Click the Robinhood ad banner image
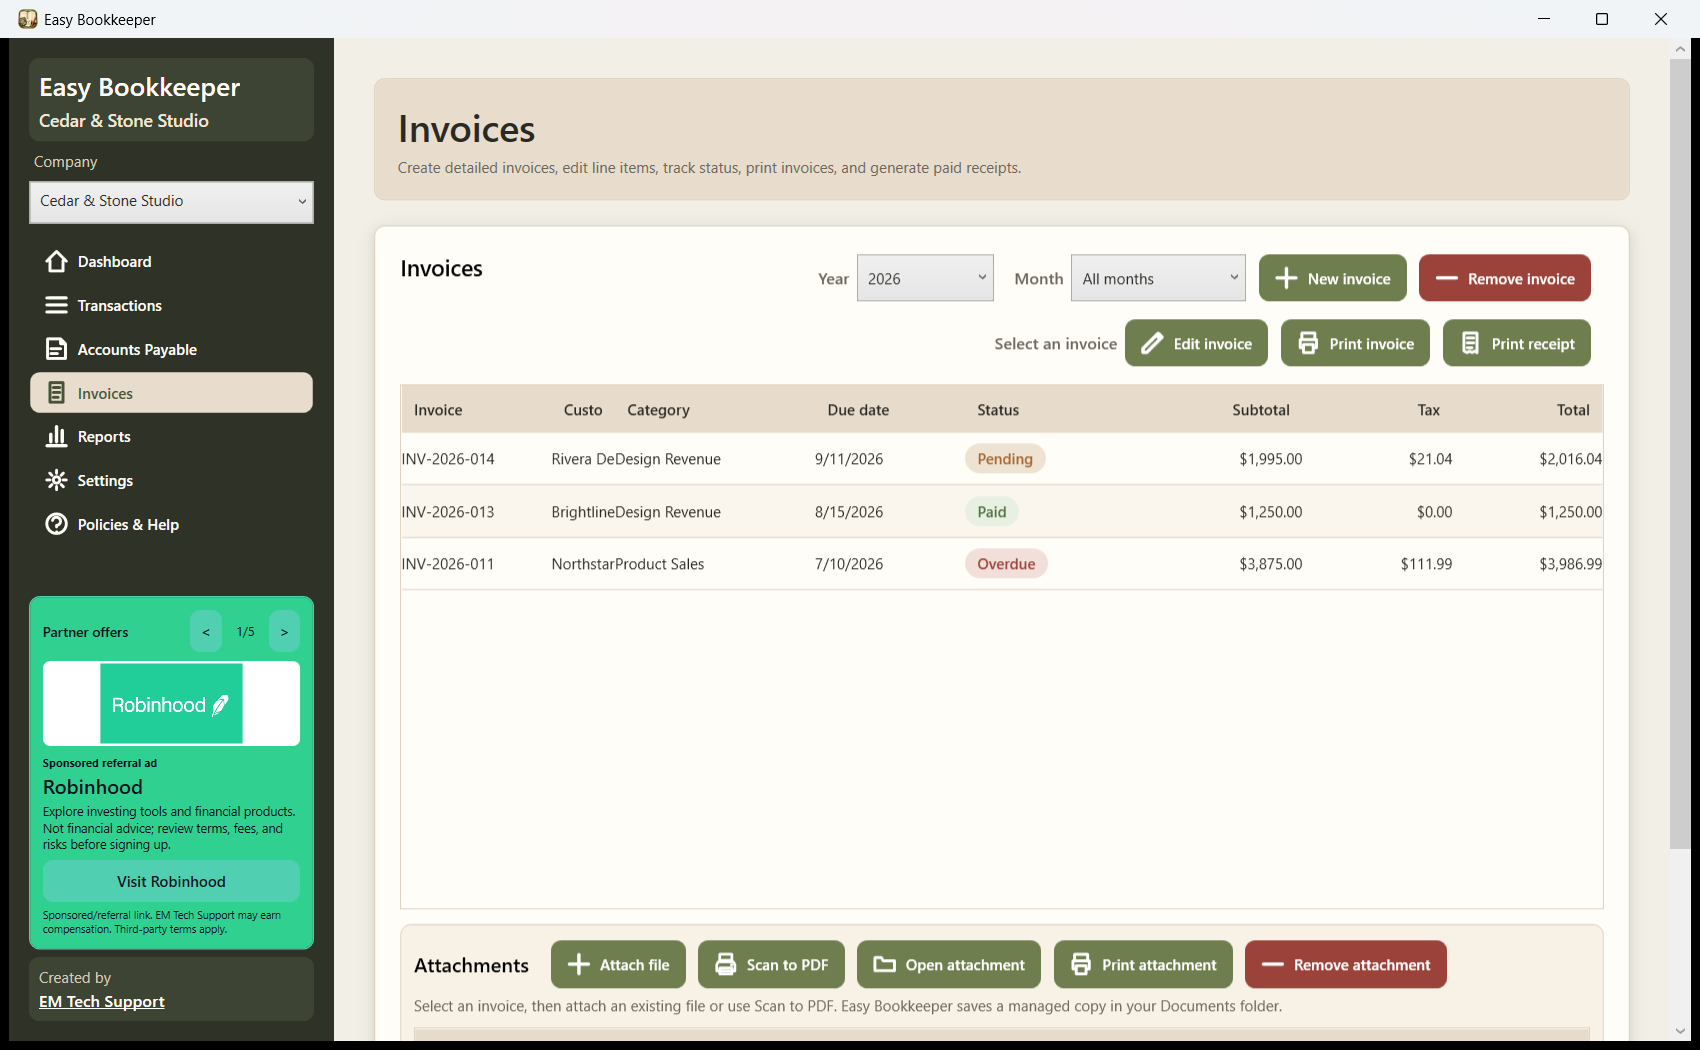Viewport: 1700px width, 1050px height. point(171,703)
